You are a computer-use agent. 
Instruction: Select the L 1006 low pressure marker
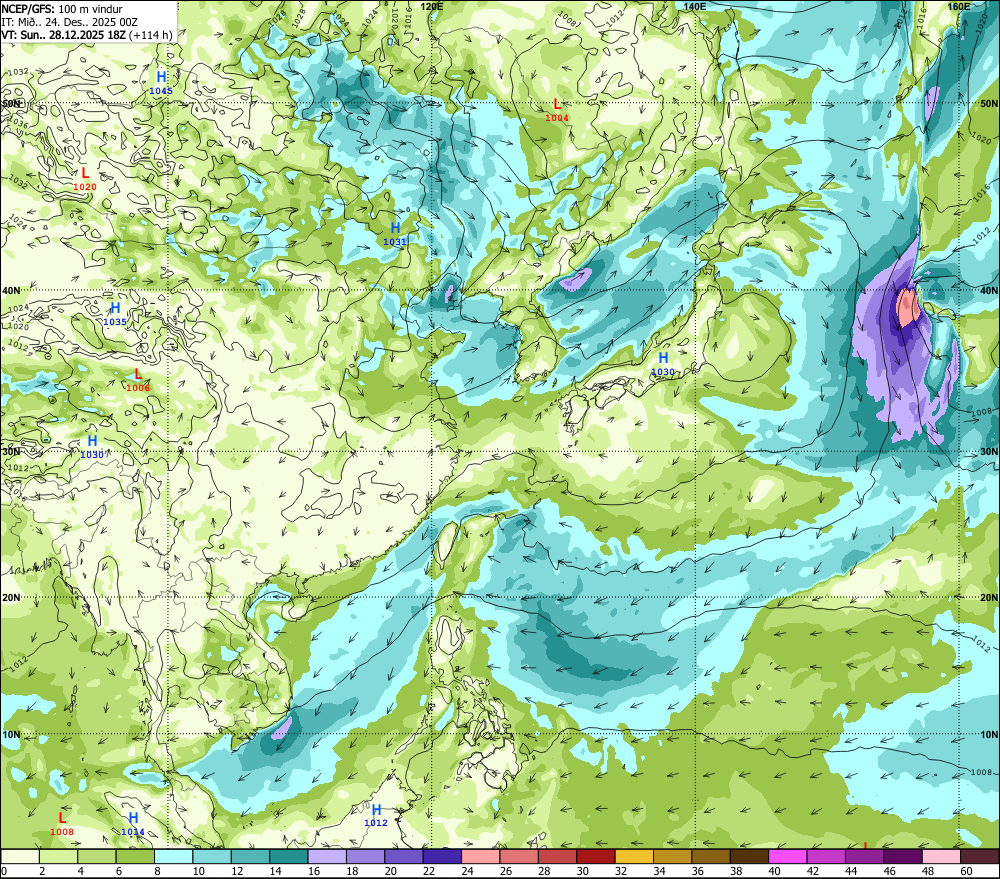tap(138, 380)
